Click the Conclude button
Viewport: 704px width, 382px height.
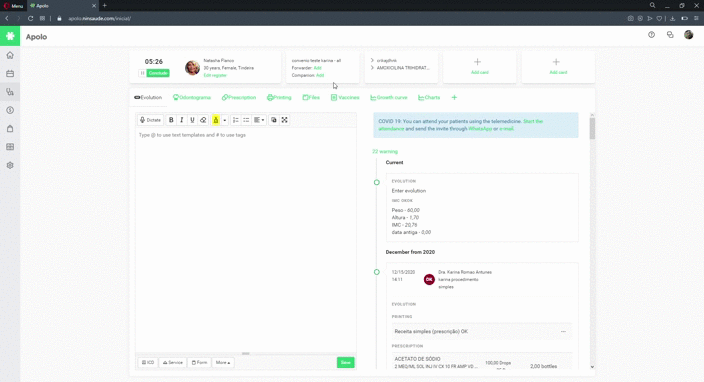coord(158,73)
